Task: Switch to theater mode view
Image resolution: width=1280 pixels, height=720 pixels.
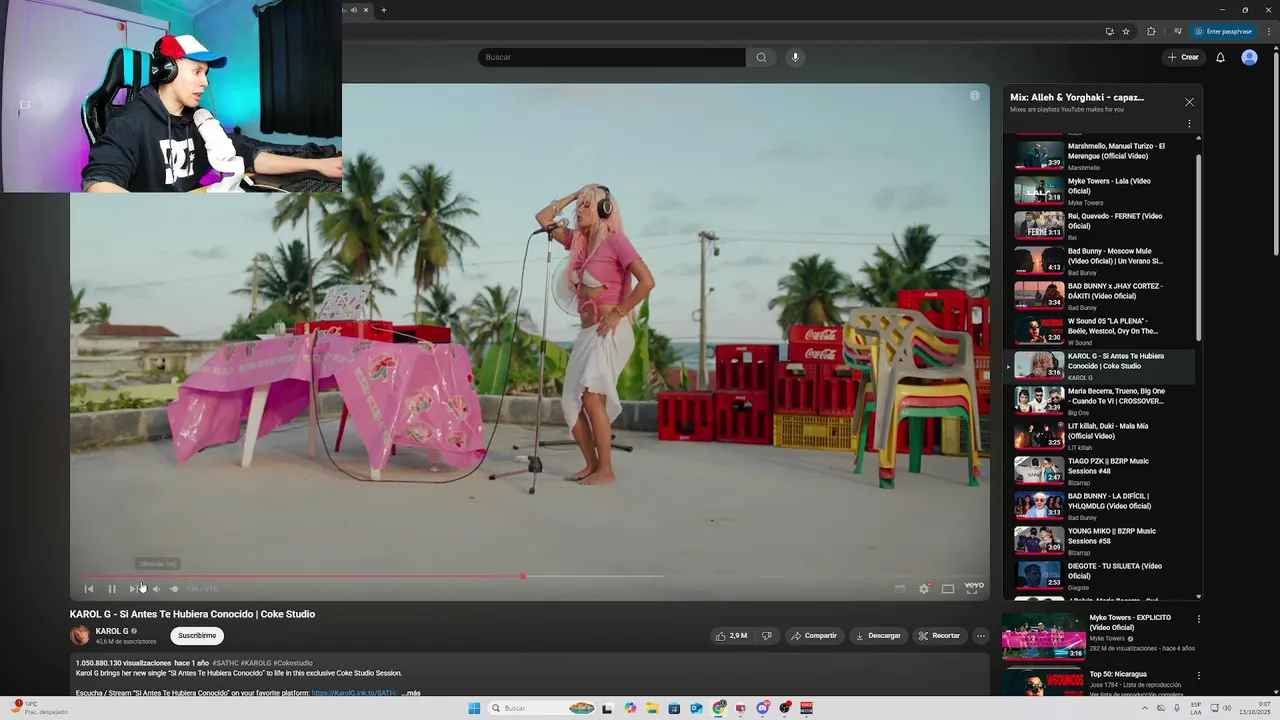Action: click(x=948, y=589)
